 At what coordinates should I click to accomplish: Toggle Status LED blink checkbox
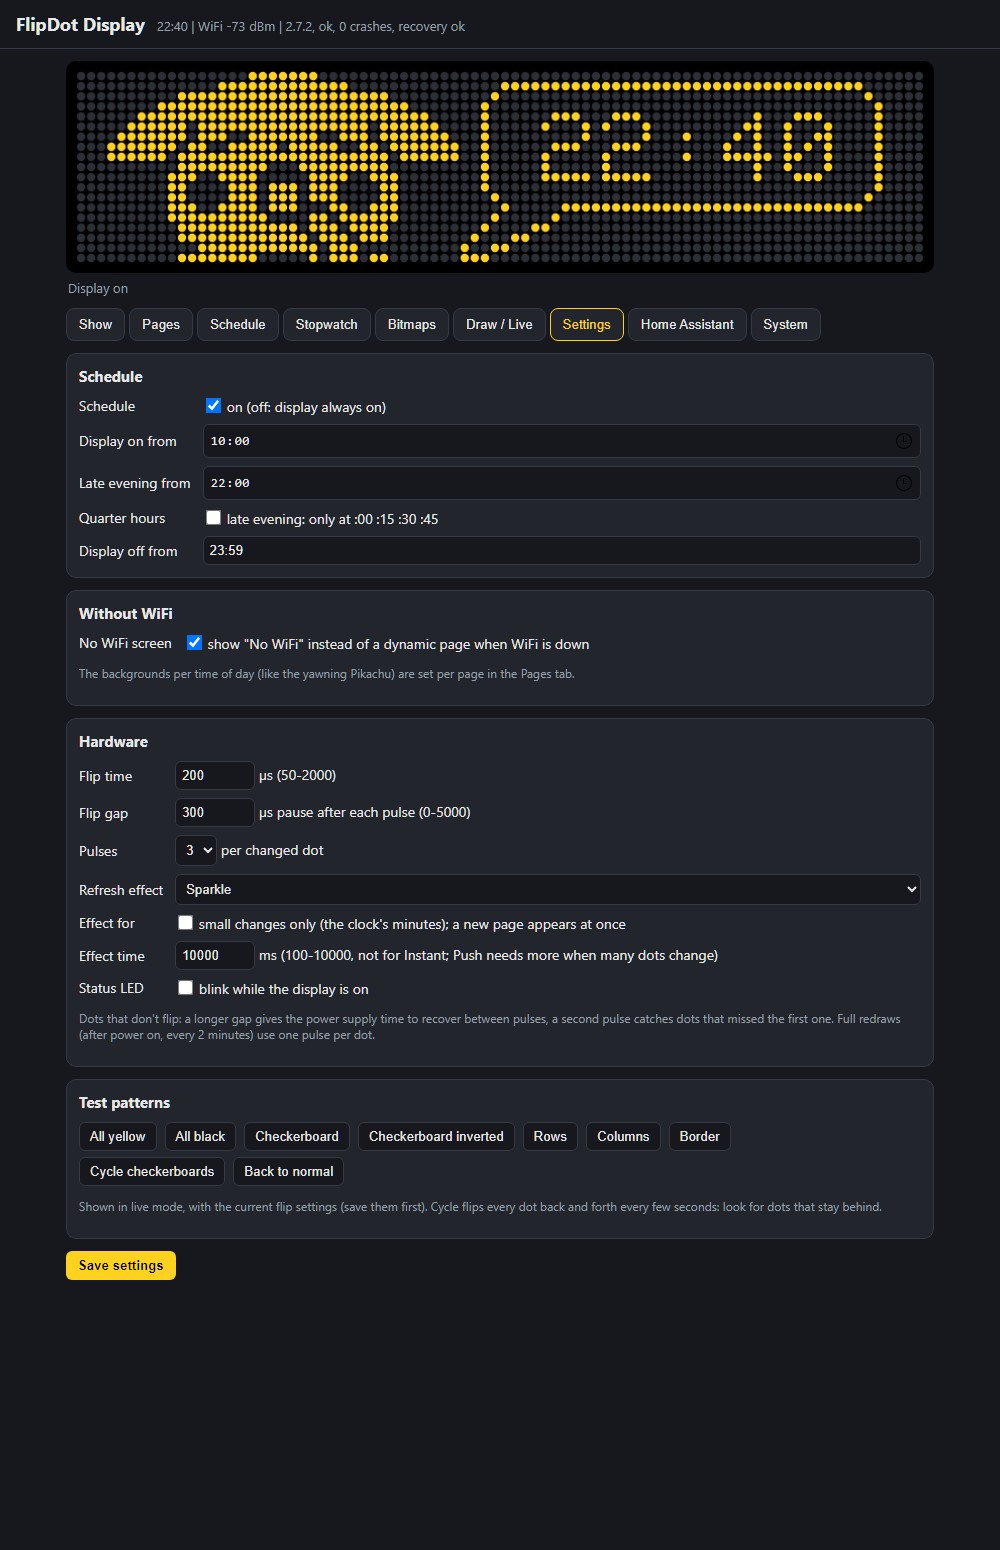(185, 988)
